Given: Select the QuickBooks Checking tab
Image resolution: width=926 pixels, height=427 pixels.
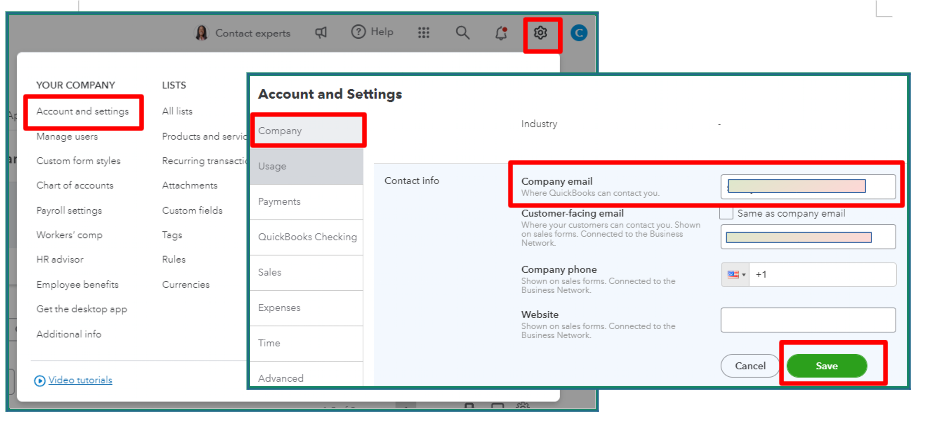Looking at the screenshot, I should (307, 237).
